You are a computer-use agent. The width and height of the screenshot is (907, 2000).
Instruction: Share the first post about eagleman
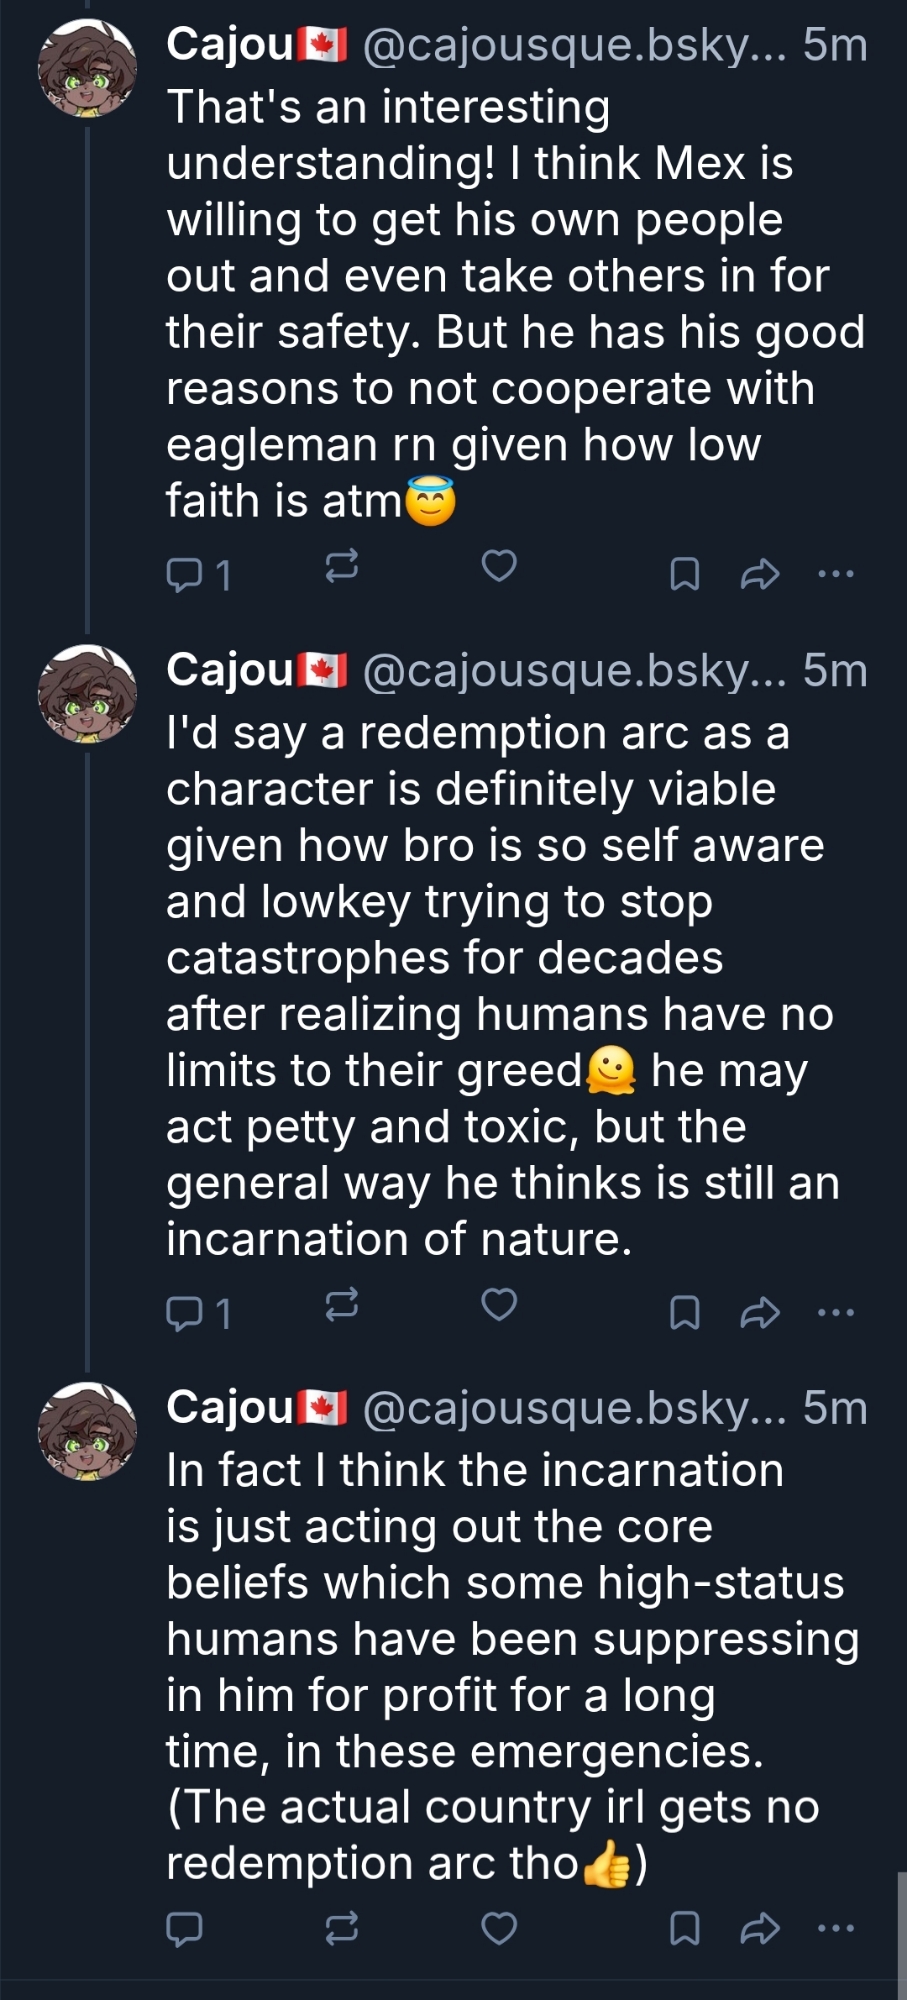(759, 574)
